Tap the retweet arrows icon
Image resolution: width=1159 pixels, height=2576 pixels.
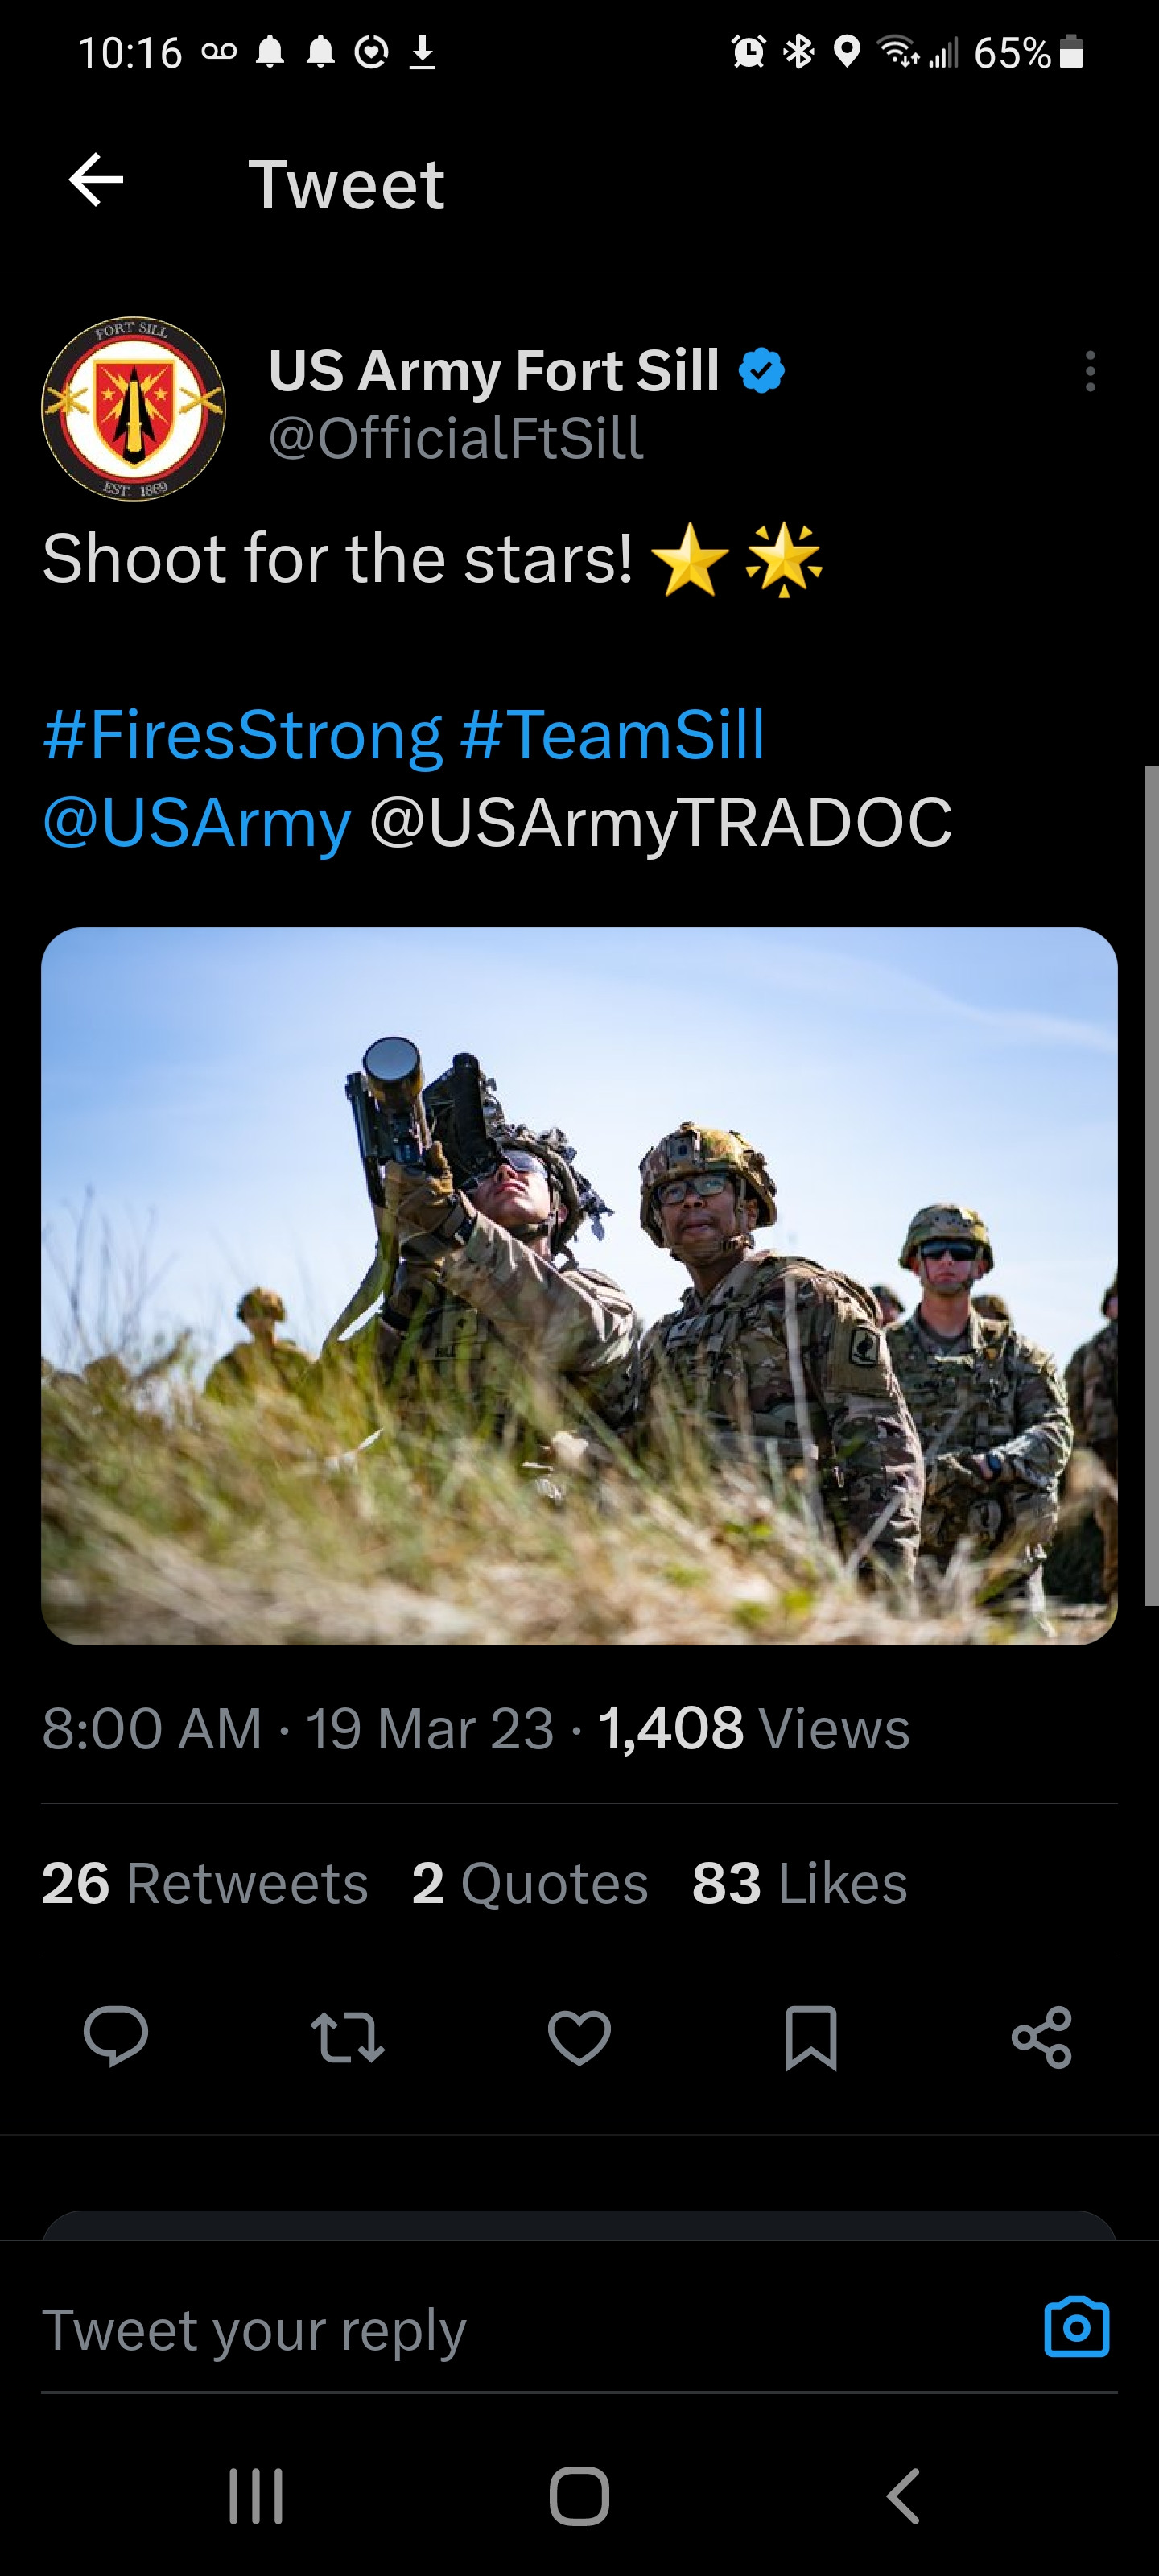click(347, 2037)
